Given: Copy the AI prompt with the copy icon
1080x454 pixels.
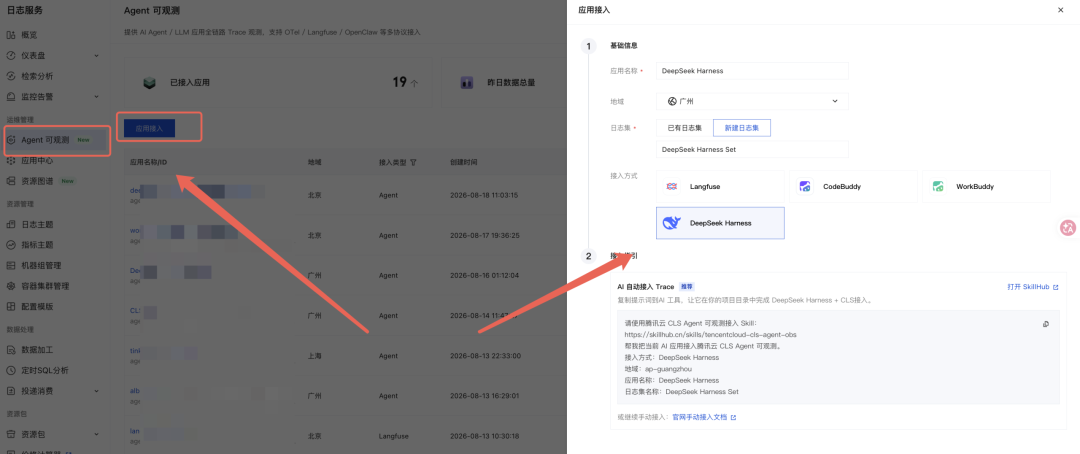Looking at the screenshot, I should [1046, 324].
